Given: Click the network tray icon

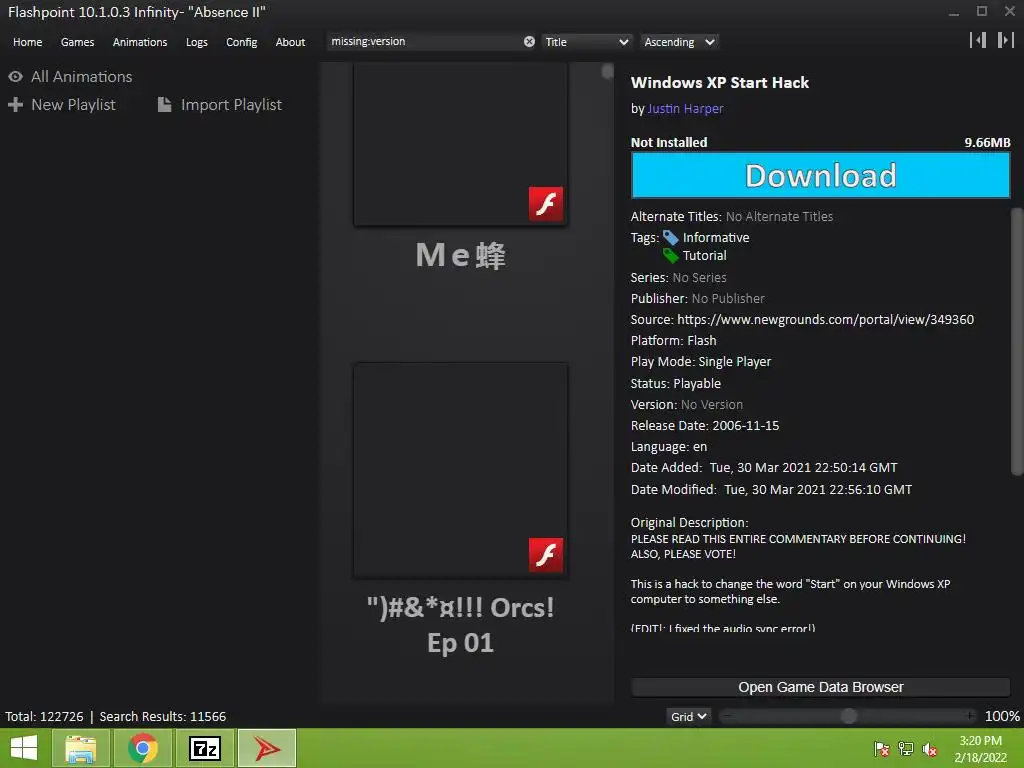Looking at the screenshot, I should [x=906, y=749].
